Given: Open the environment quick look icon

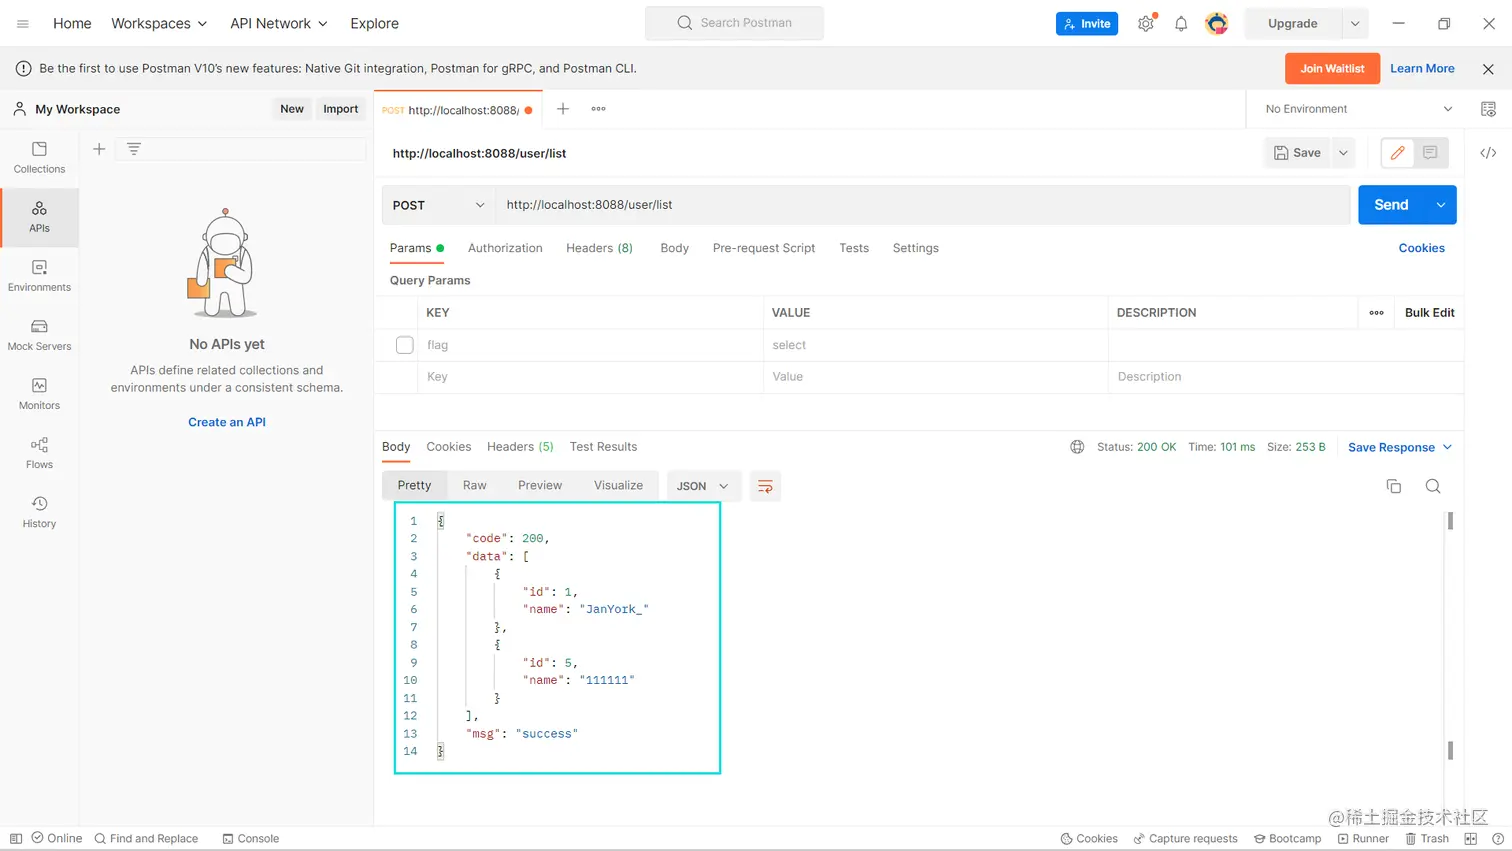Looking at the screenshot, I should (1488, 109).
